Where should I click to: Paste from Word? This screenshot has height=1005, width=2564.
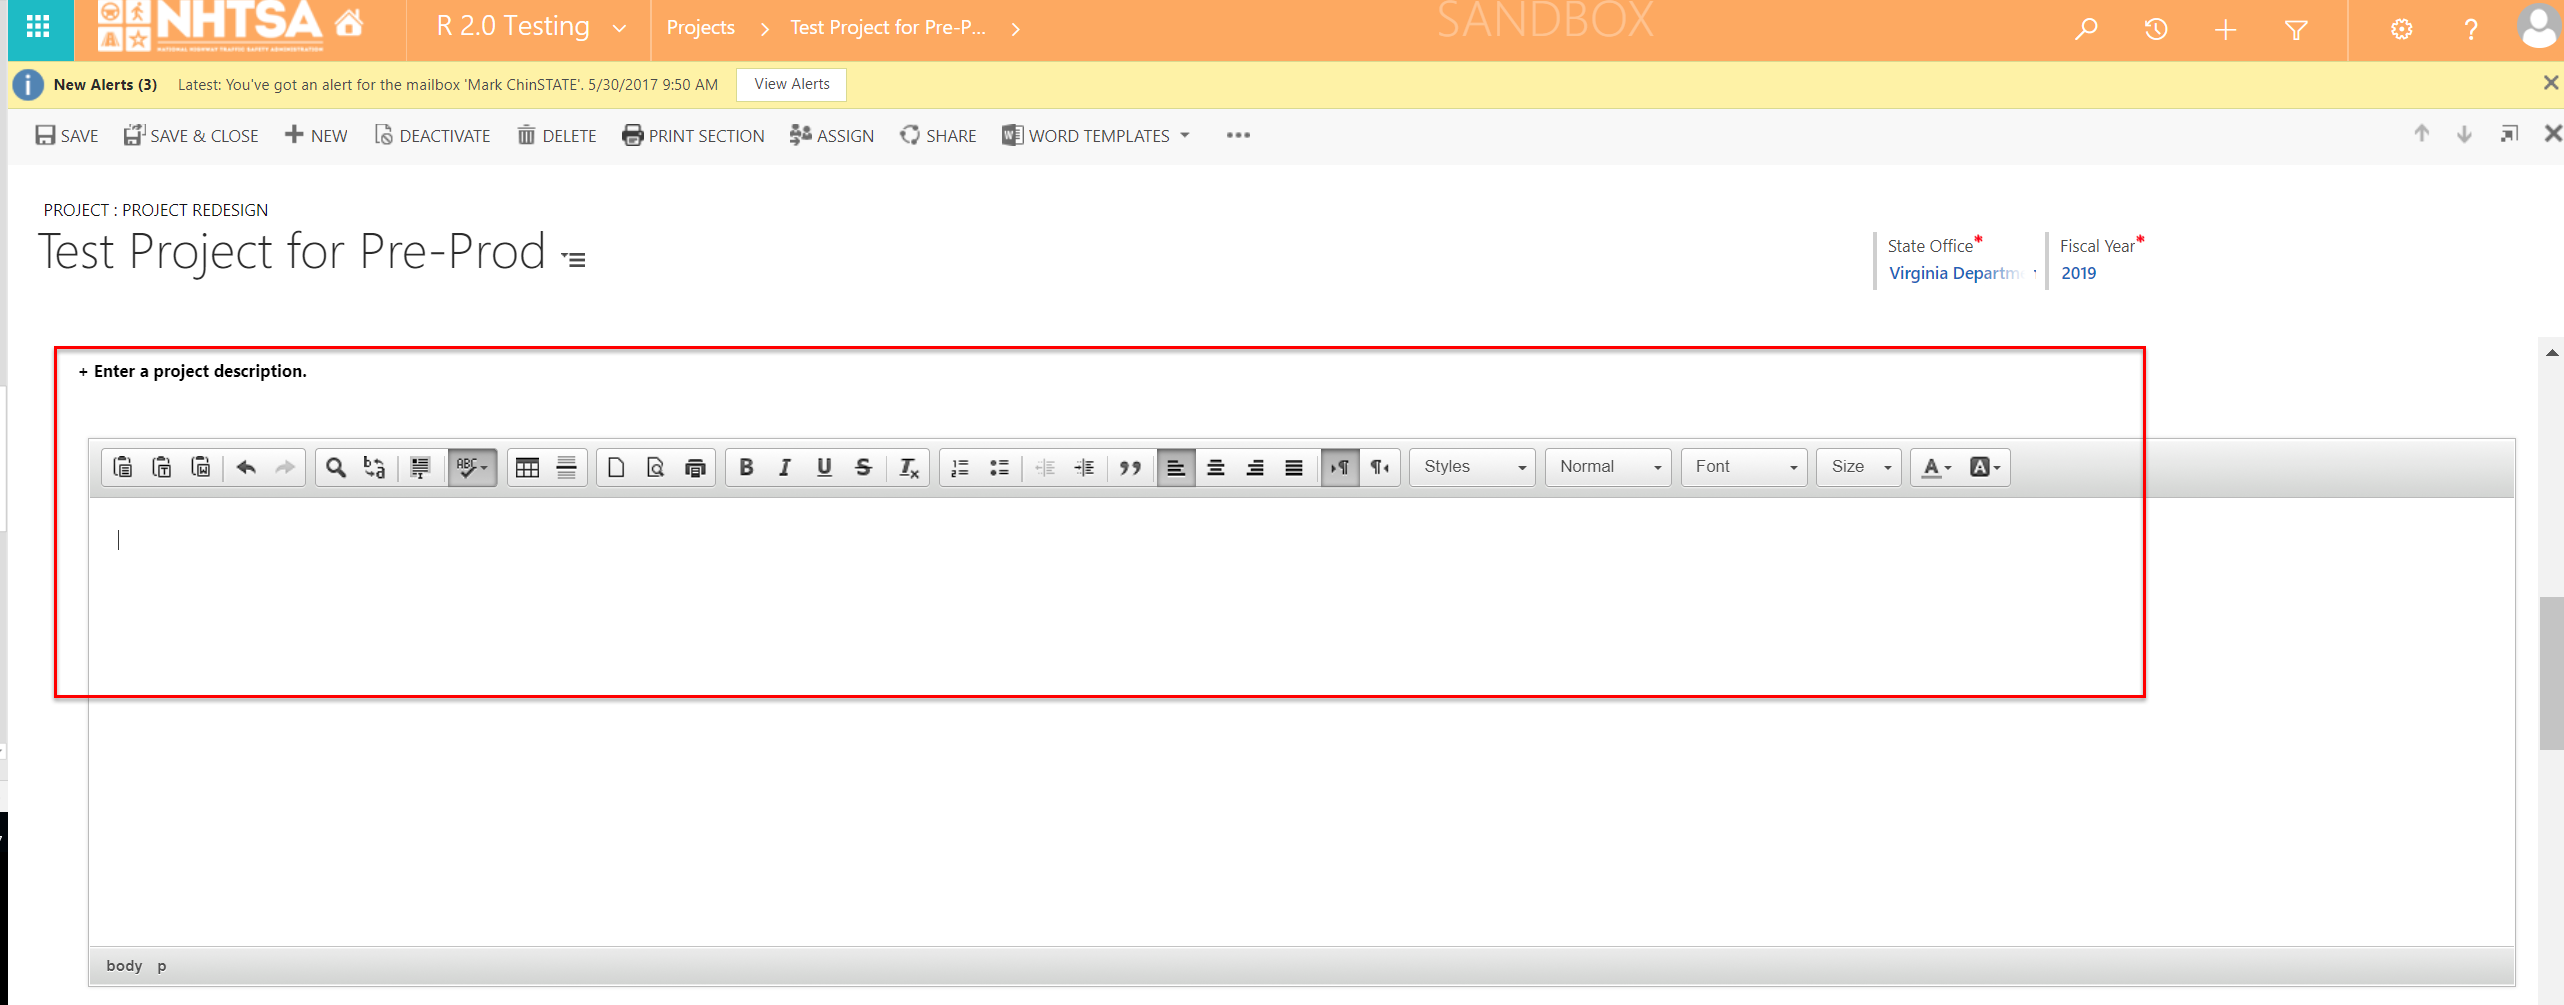click(201, 467)
